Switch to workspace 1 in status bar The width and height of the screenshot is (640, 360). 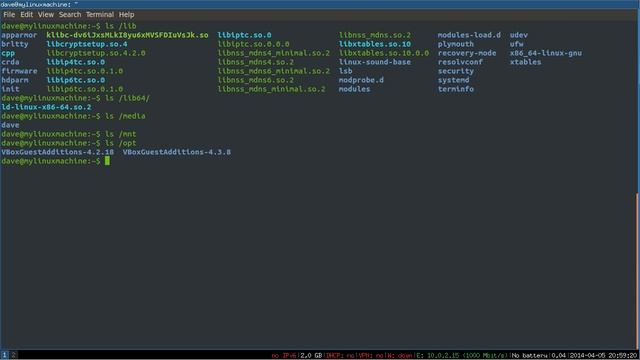(4, 355)
